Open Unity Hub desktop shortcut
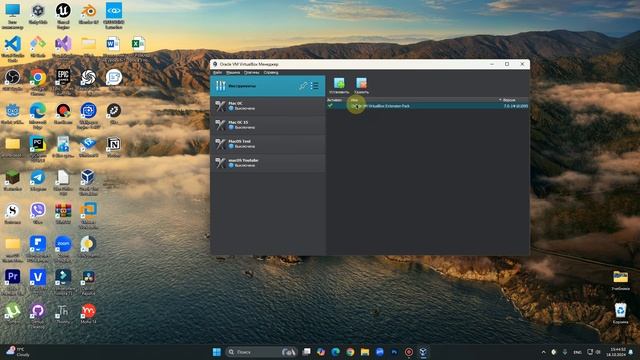Image resolution: width=640 pixels, height=360 pixels. click(x=38, y=14)
